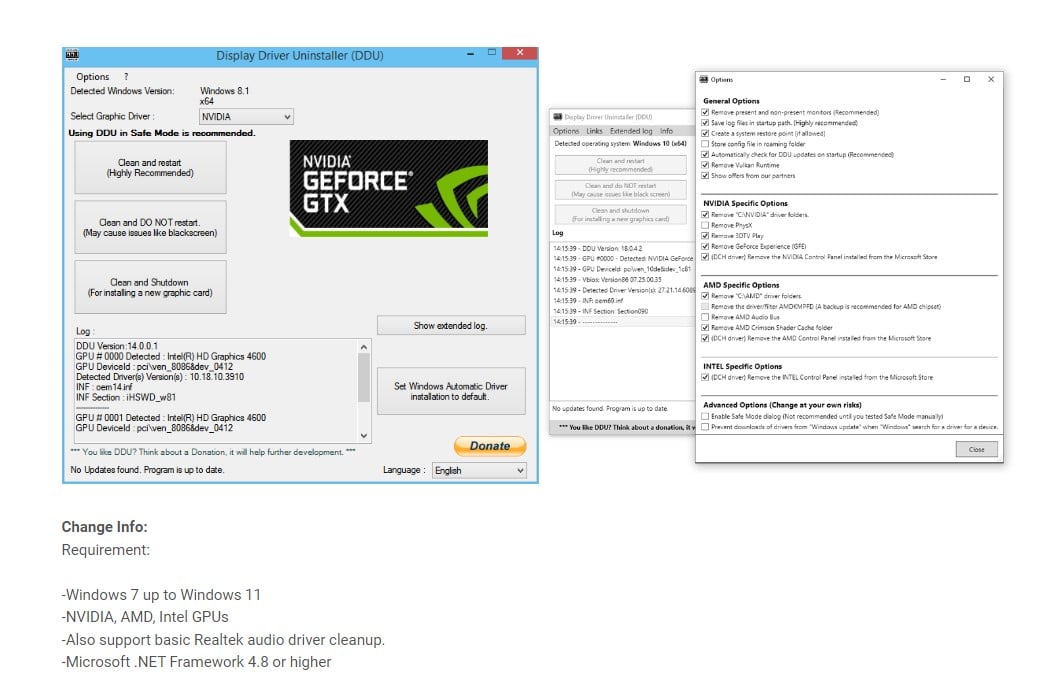Select log line 'DDU Version:14.0.0.1'
This screenshot has height=690, width=1044.
click(117, 346)
